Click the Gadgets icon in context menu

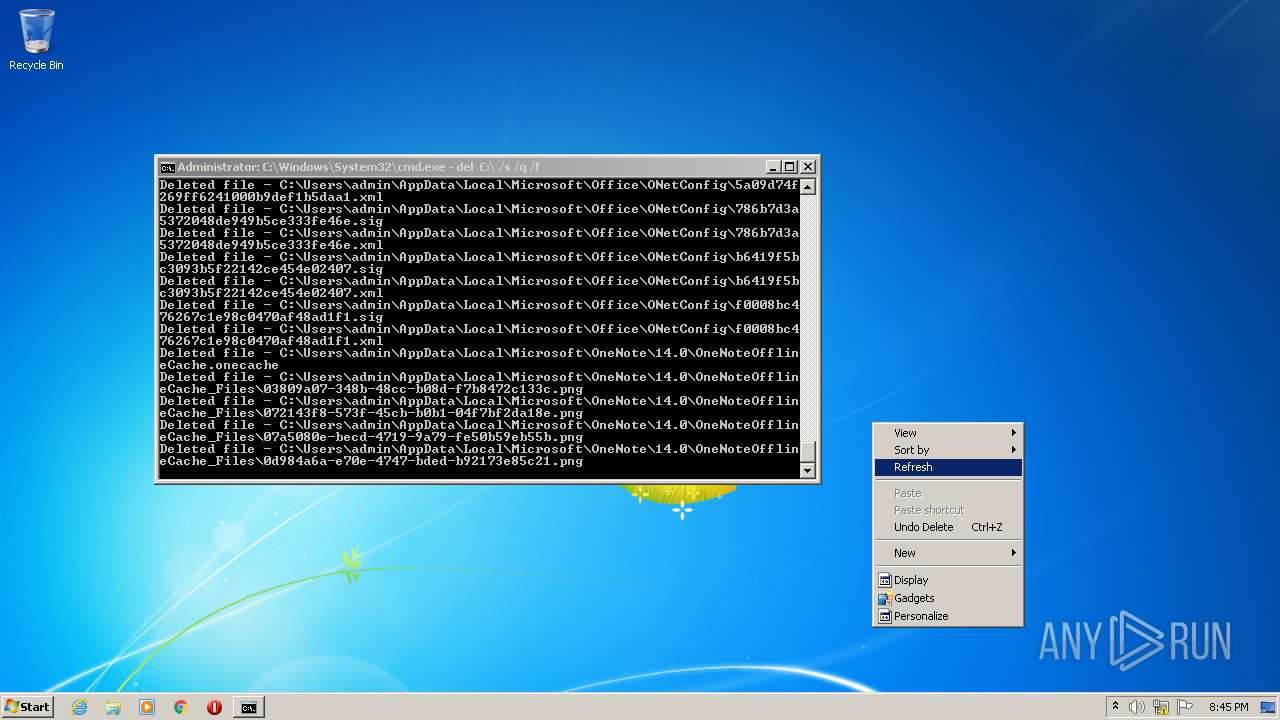(884, 598)
